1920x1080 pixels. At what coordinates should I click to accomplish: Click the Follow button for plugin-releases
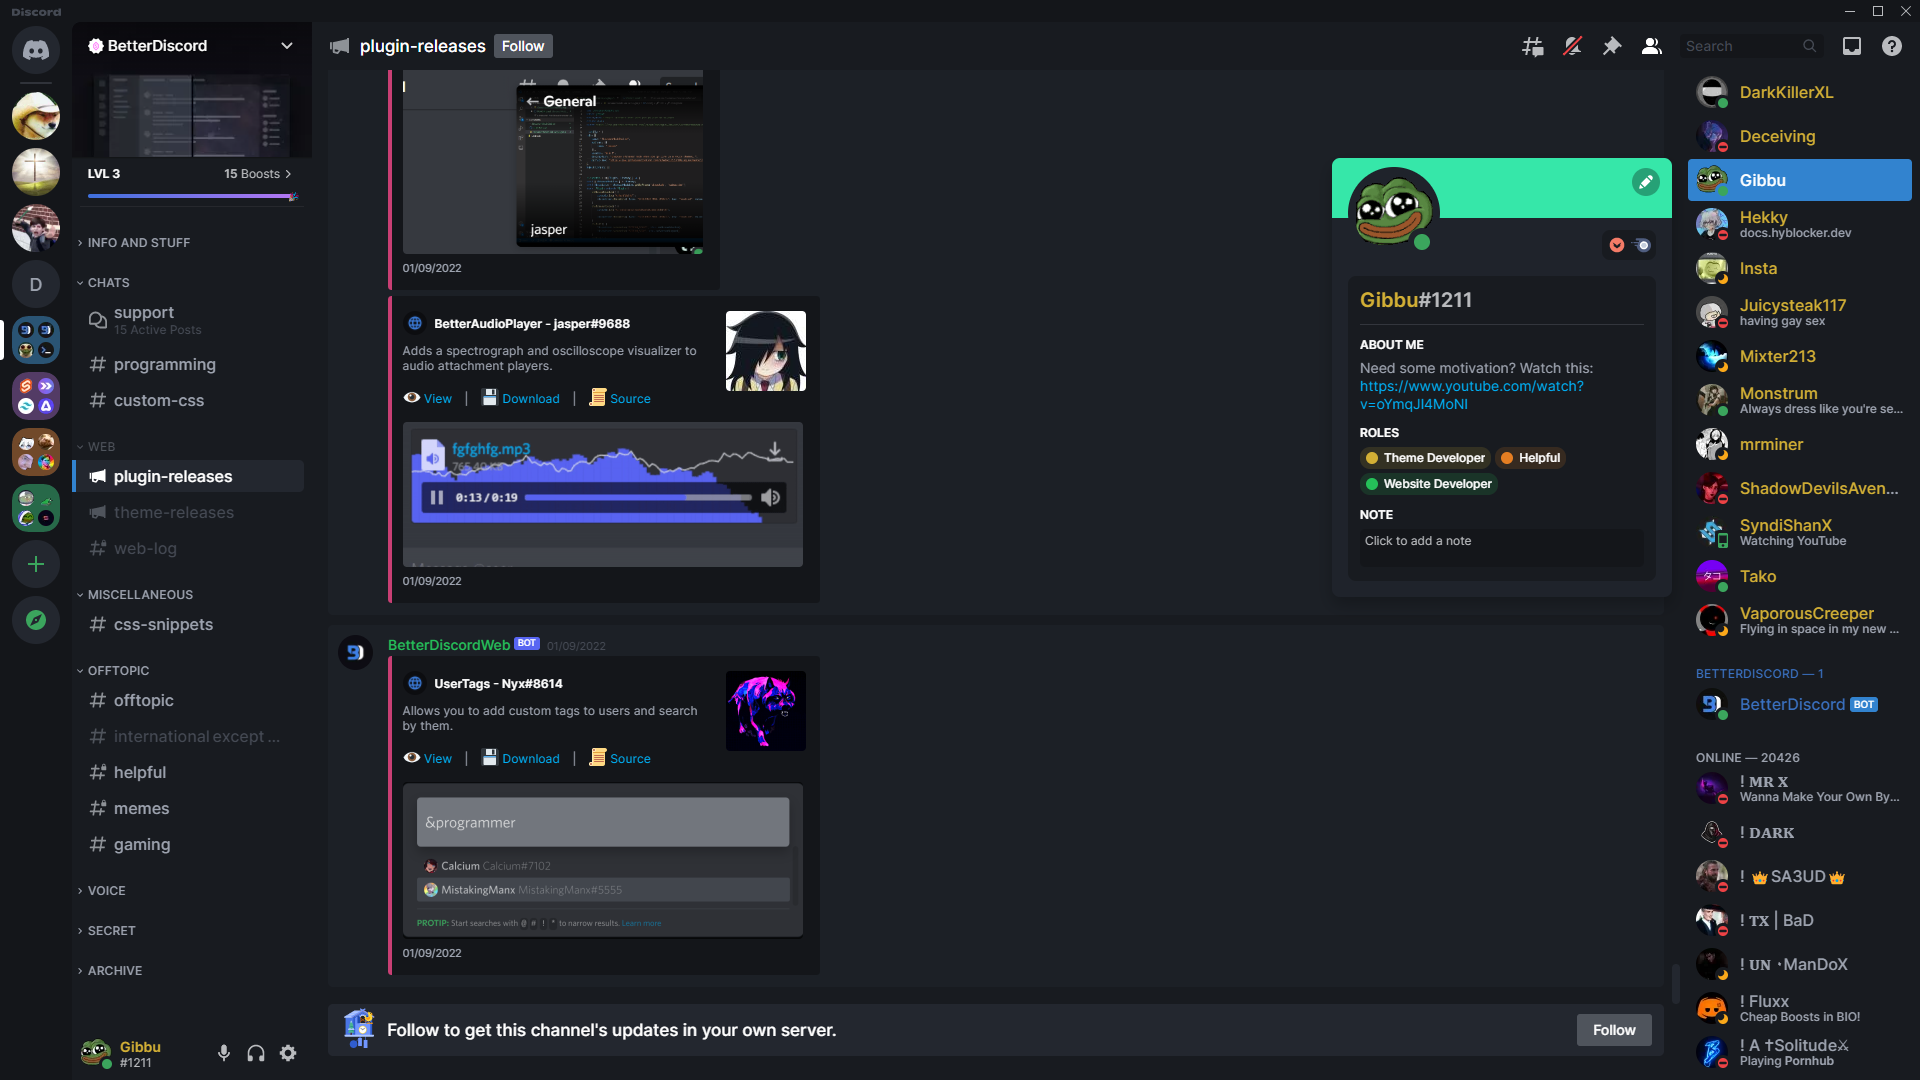(523, 46)
